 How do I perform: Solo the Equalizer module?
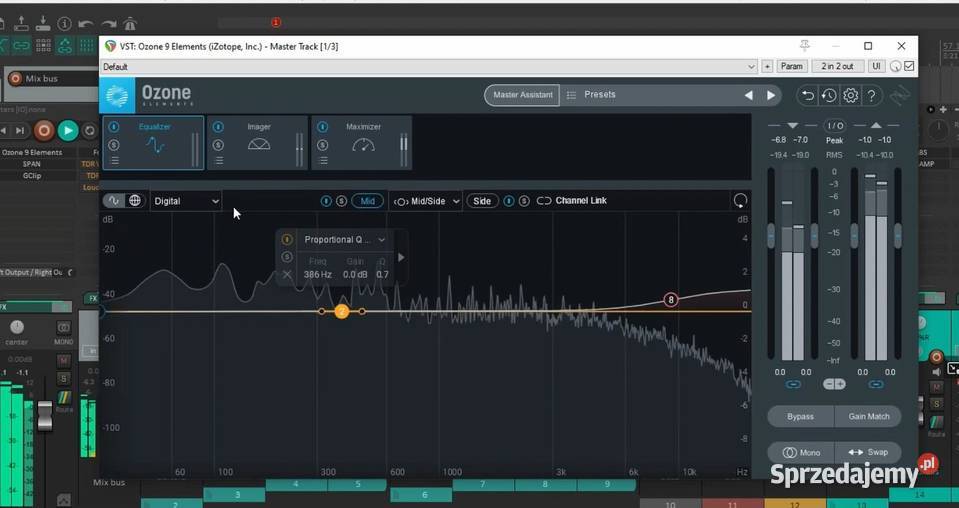coord(114,145)
